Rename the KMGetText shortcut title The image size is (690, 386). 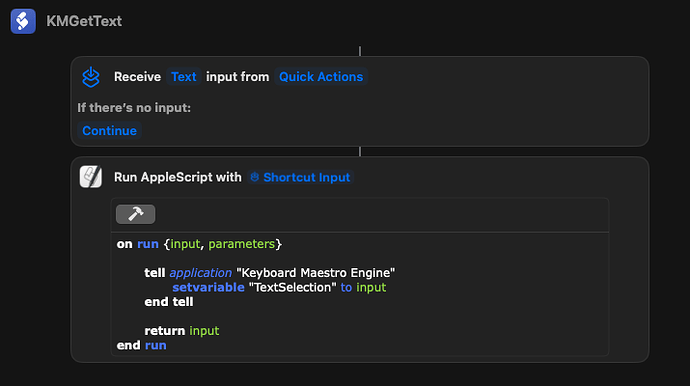coord(84,21)
